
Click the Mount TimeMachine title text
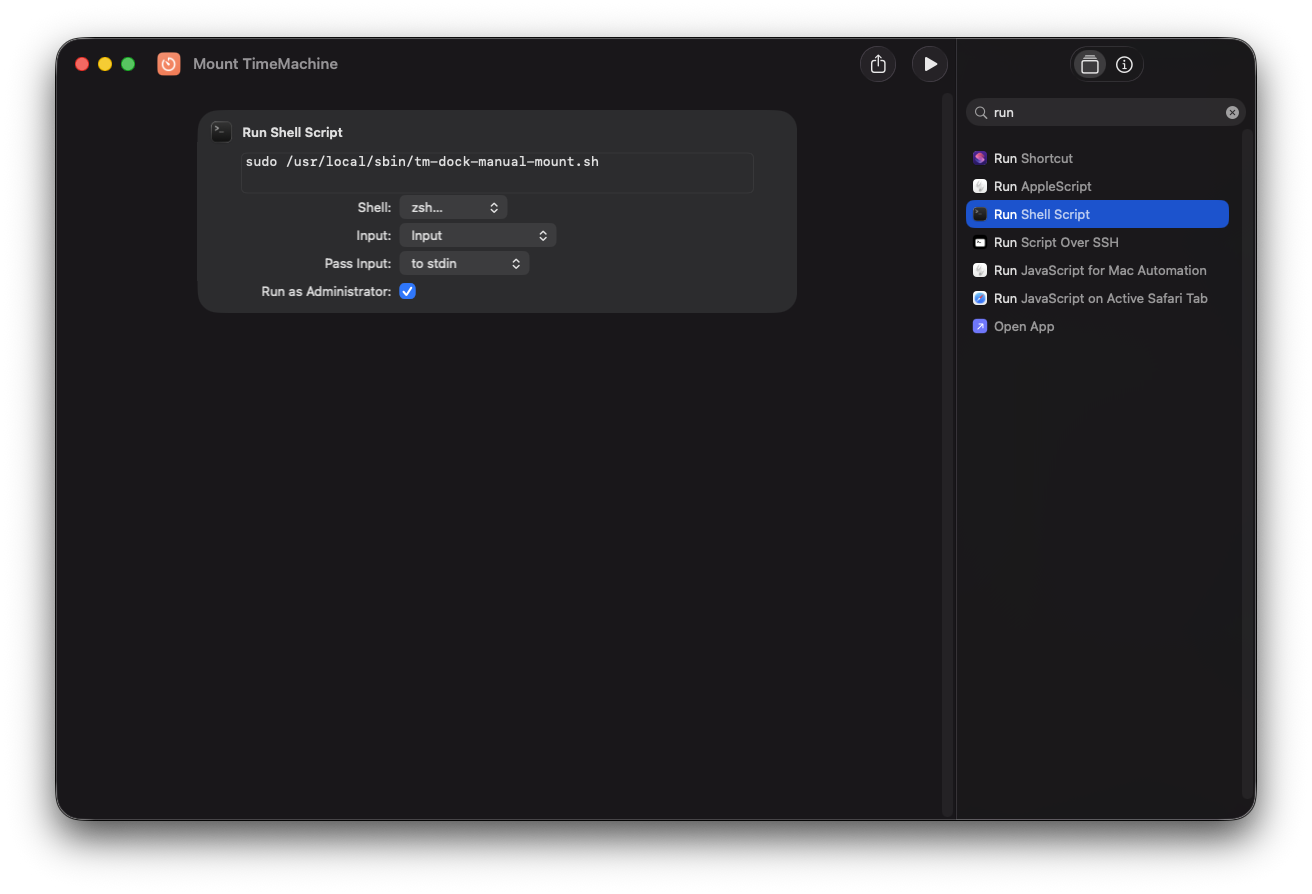[x=265, y=64]
